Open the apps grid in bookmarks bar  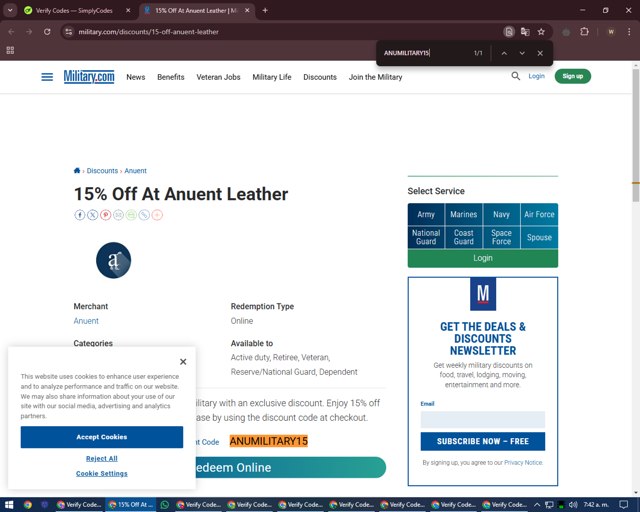[10, 50]
